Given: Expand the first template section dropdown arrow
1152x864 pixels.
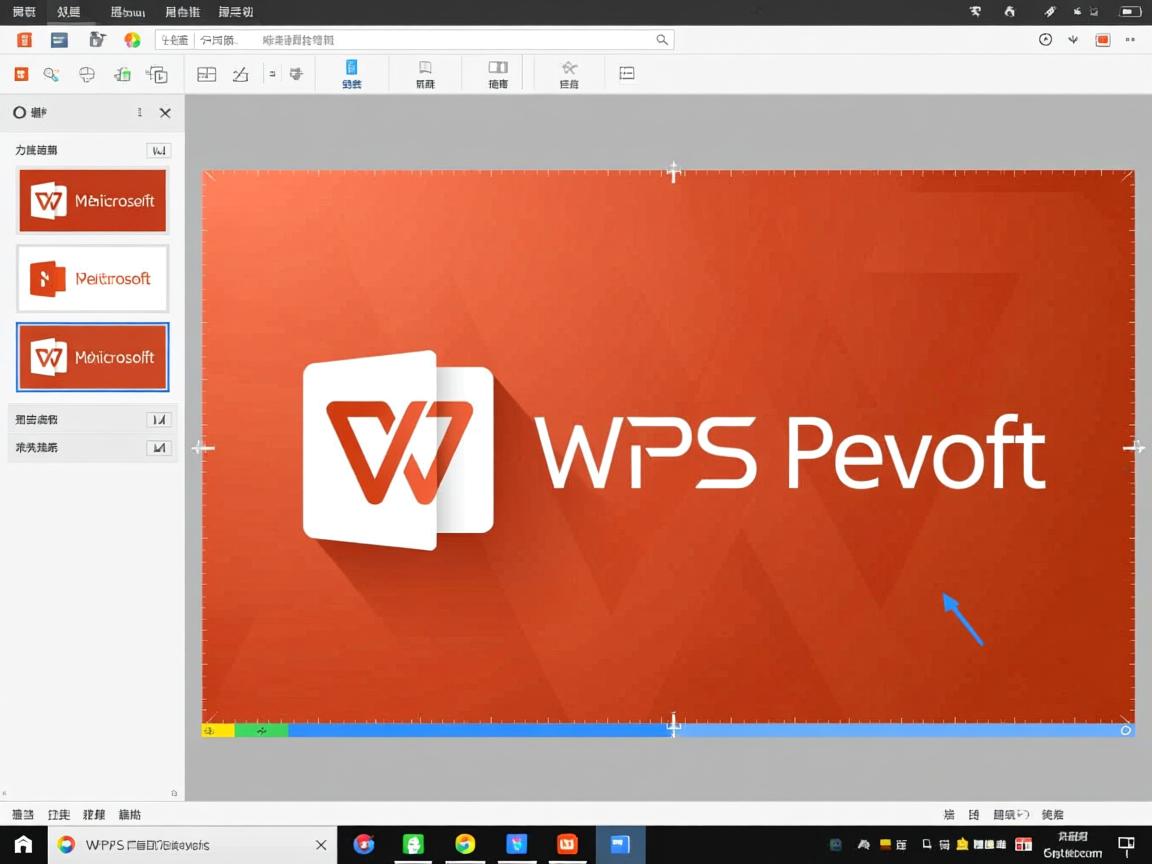Looking at the screenshot, I should click(x=159, y=150).
